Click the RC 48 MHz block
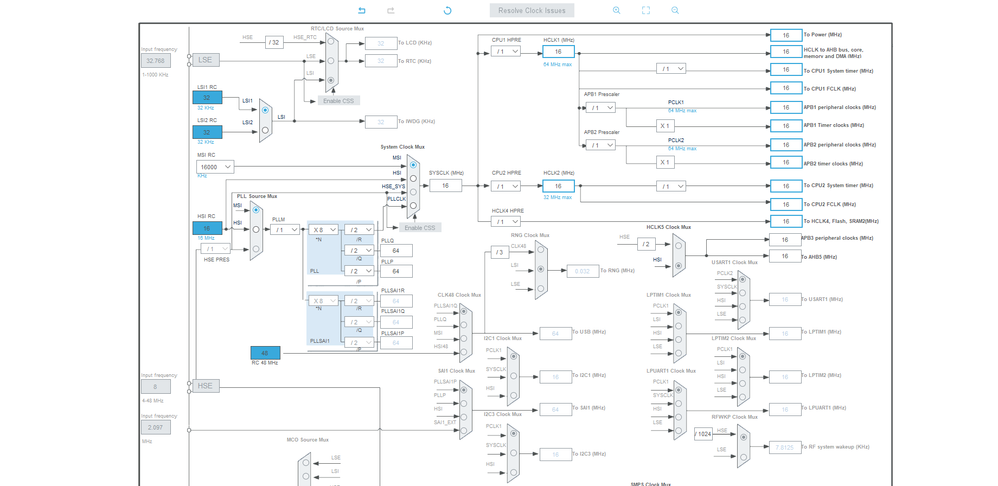 point(265,352)
